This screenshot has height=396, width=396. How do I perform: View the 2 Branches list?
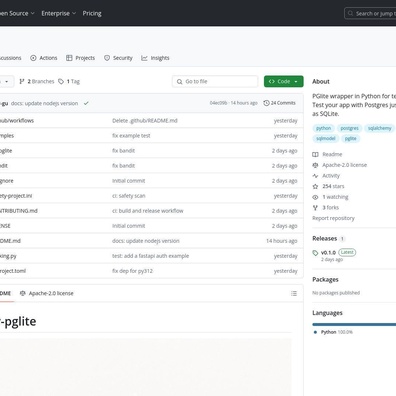coord(37,81)
